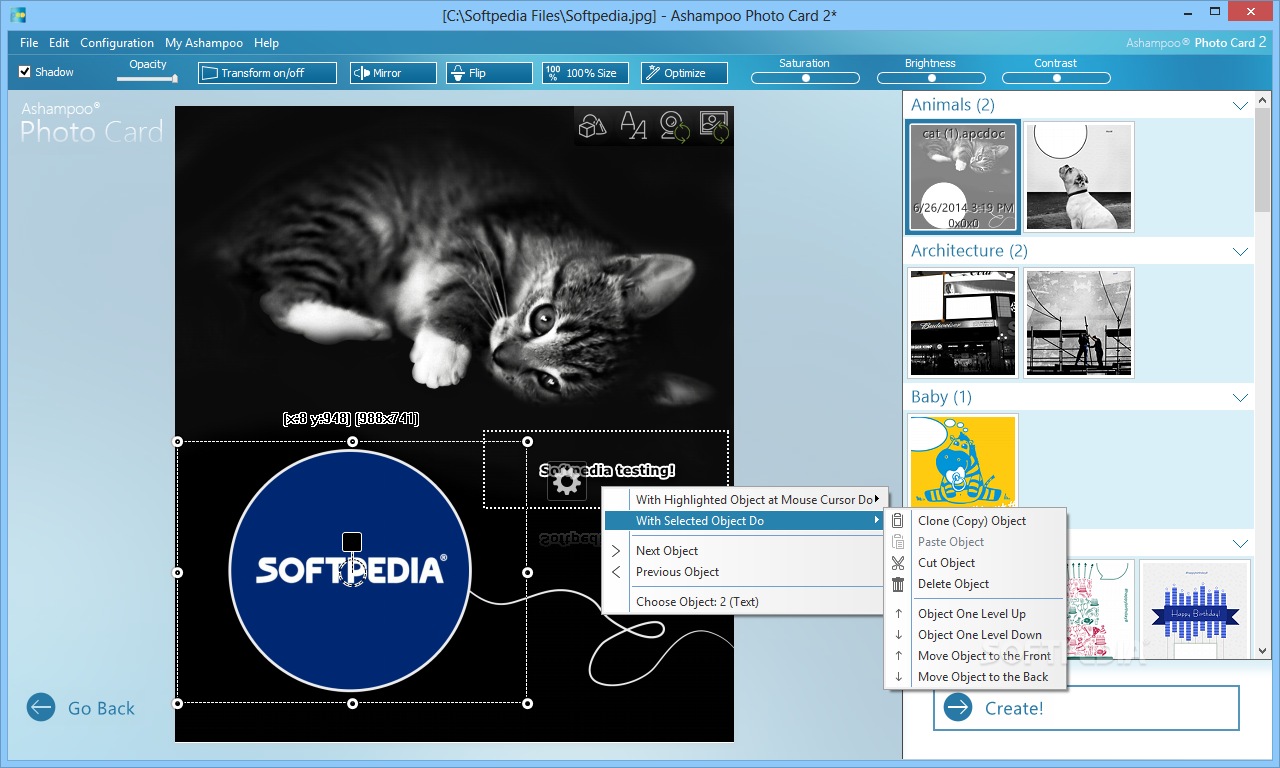Click the Contrast slider

(x=1056, y=78)
